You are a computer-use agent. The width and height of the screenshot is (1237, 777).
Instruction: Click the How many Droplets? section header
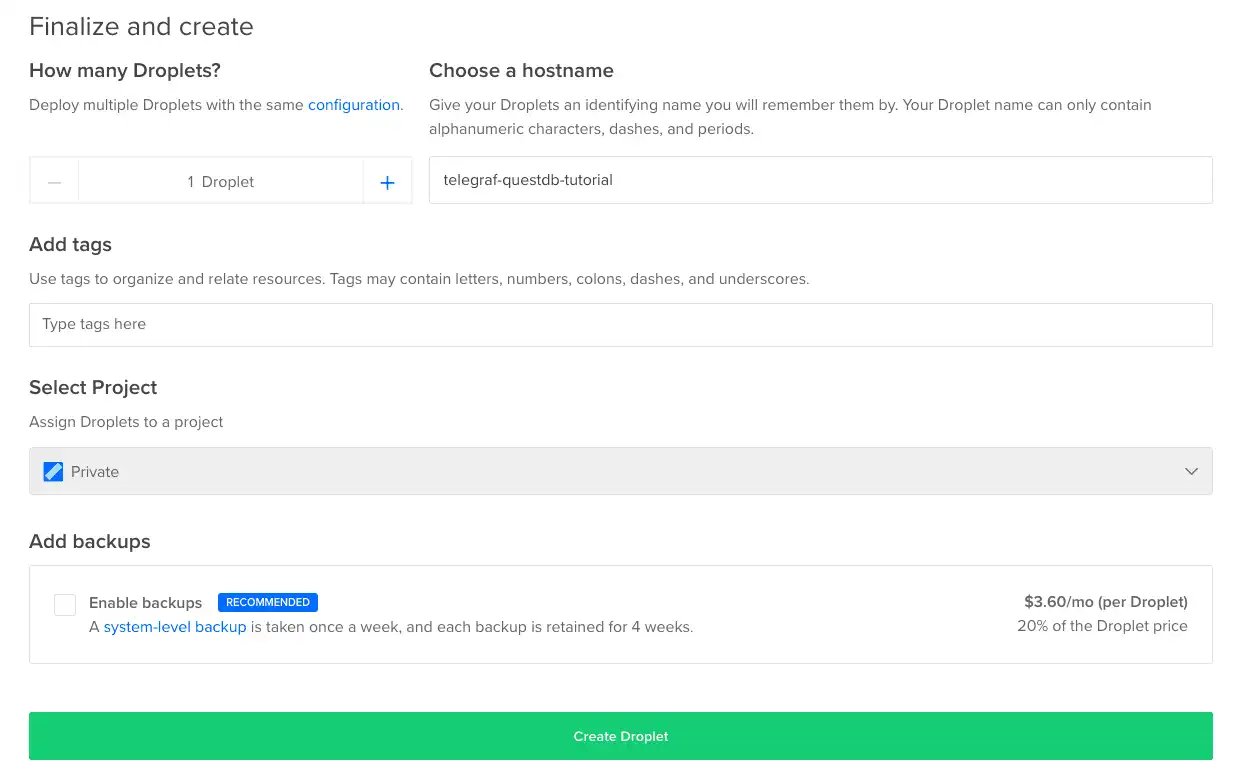[x=124, y=70]
